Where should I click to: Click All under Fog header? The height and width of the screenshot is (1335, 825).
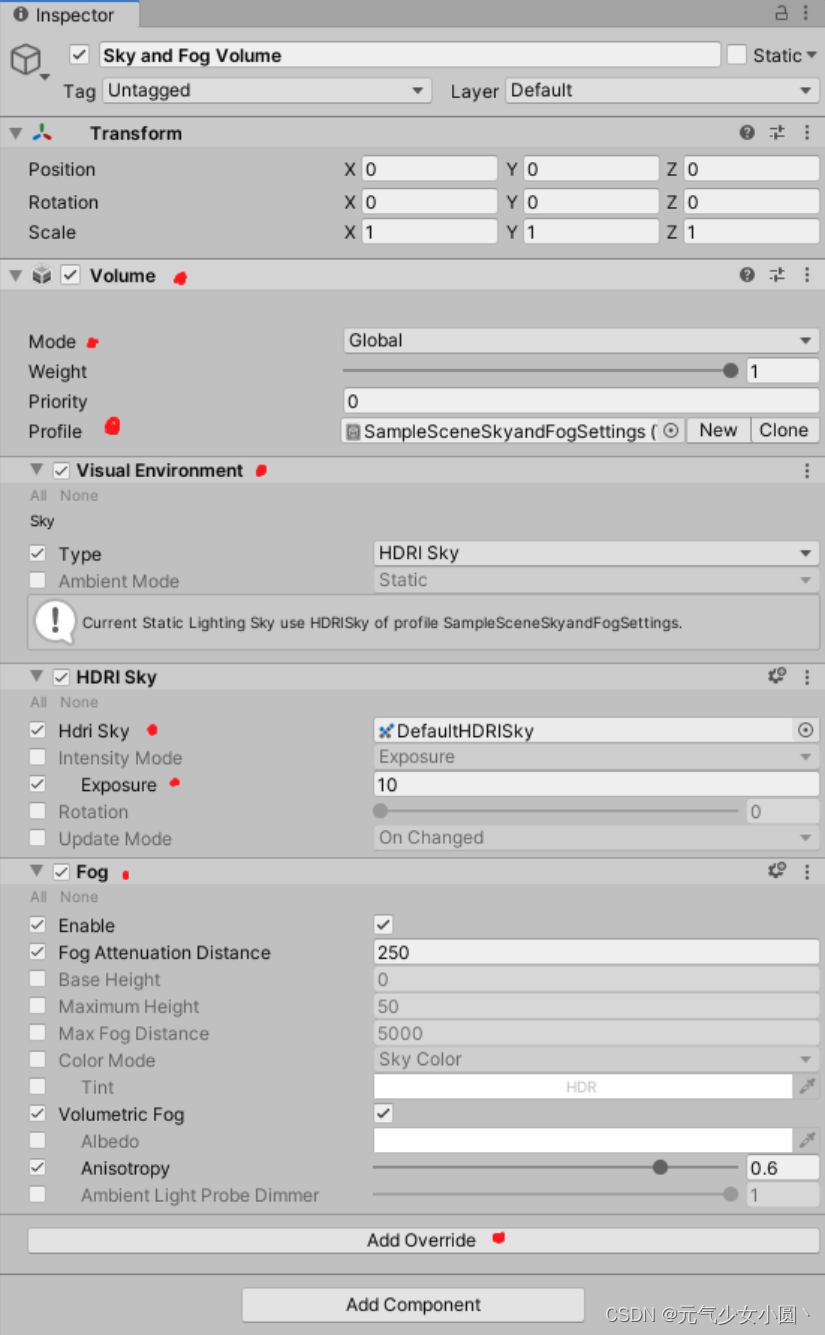point(38,897)
